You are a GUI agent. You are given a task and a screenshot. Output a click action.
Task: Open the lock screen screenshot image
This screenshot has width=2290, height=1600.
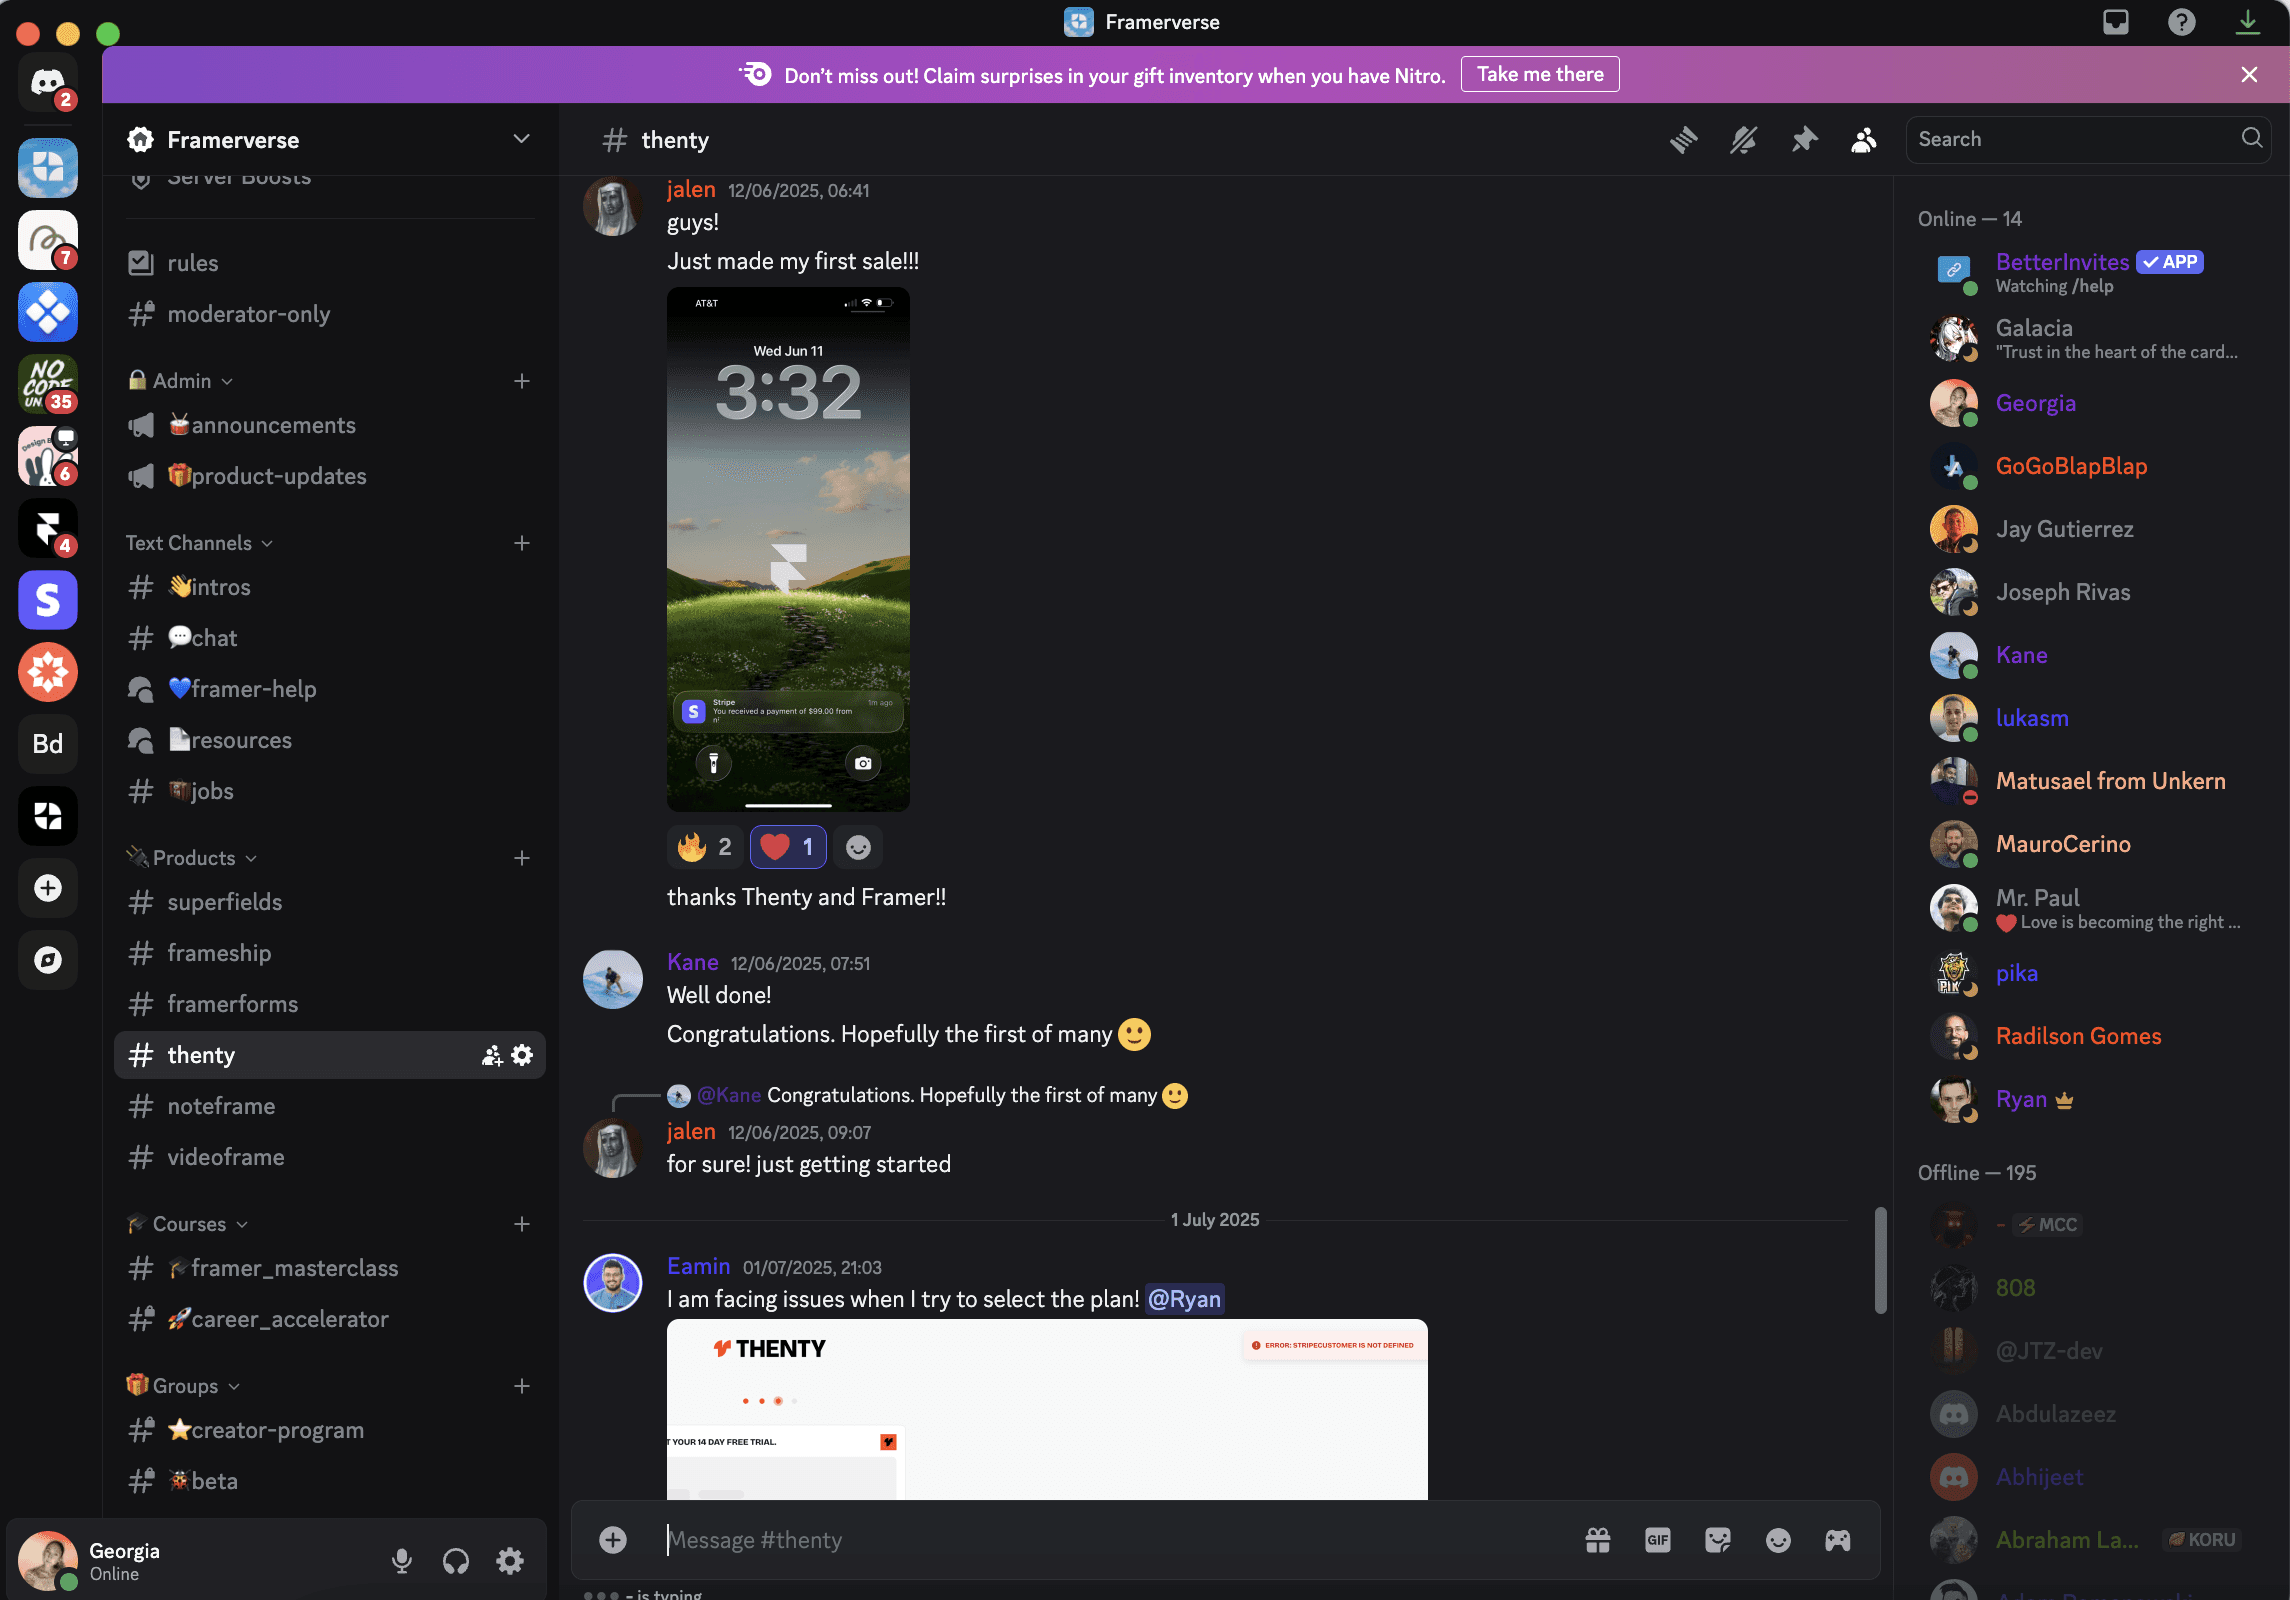(x=788, y=549)
